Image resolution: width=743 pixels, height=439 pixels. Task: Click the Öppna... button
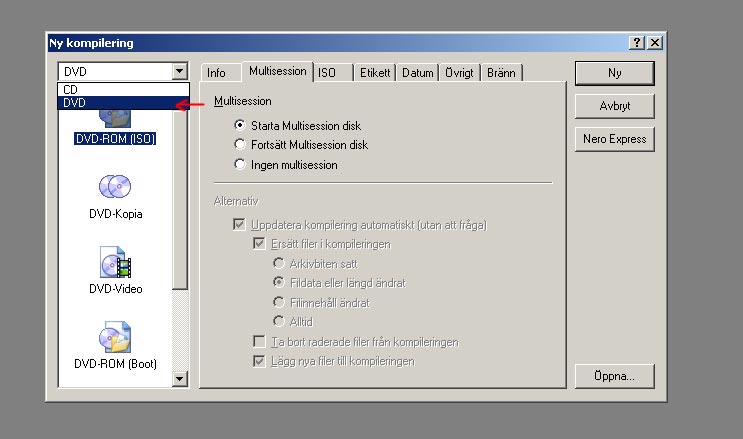click(615, 376)
